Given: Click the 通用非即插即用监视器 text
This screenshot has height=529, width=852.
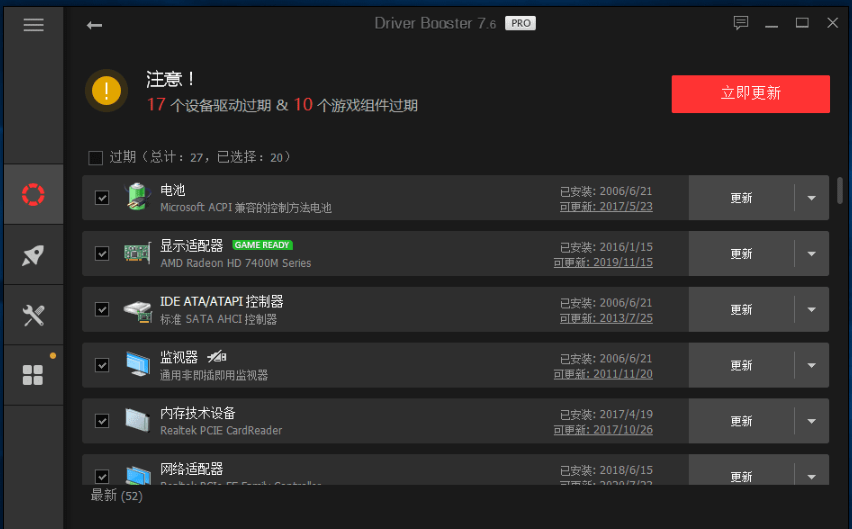Looking at the screenshot, I should tap(214, 375).
